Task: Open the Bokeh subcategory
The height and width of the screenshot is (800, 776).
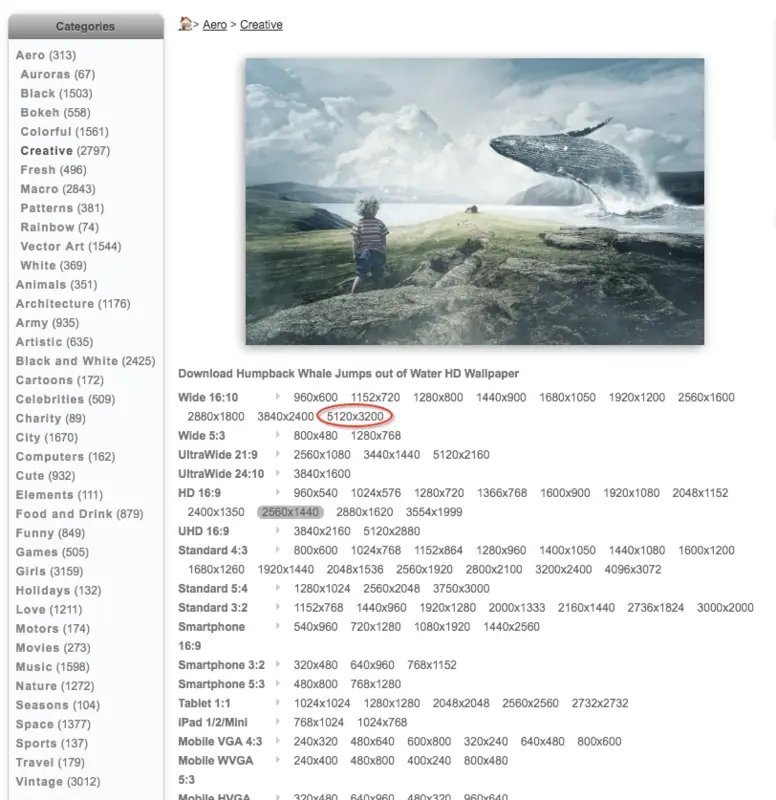Action: 55,112
